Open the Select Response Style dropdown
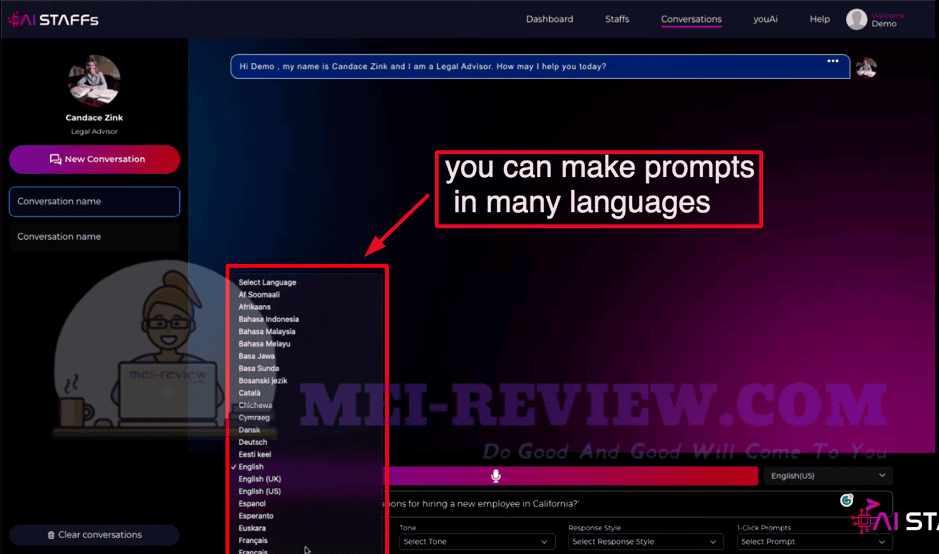 [x=646, y=541]
